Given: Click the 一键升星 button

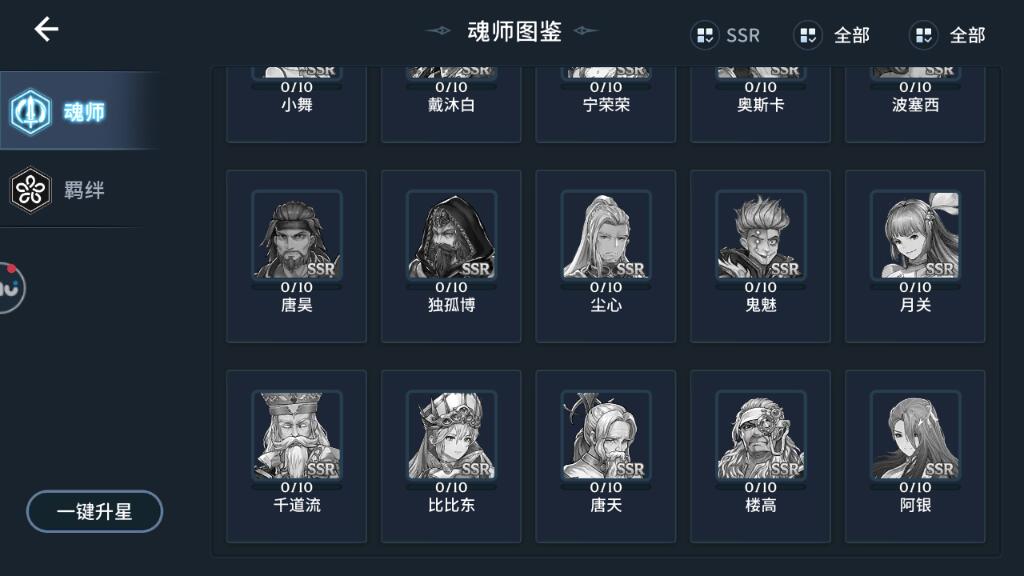Looking at the screenshot, I should click(95, 511).
